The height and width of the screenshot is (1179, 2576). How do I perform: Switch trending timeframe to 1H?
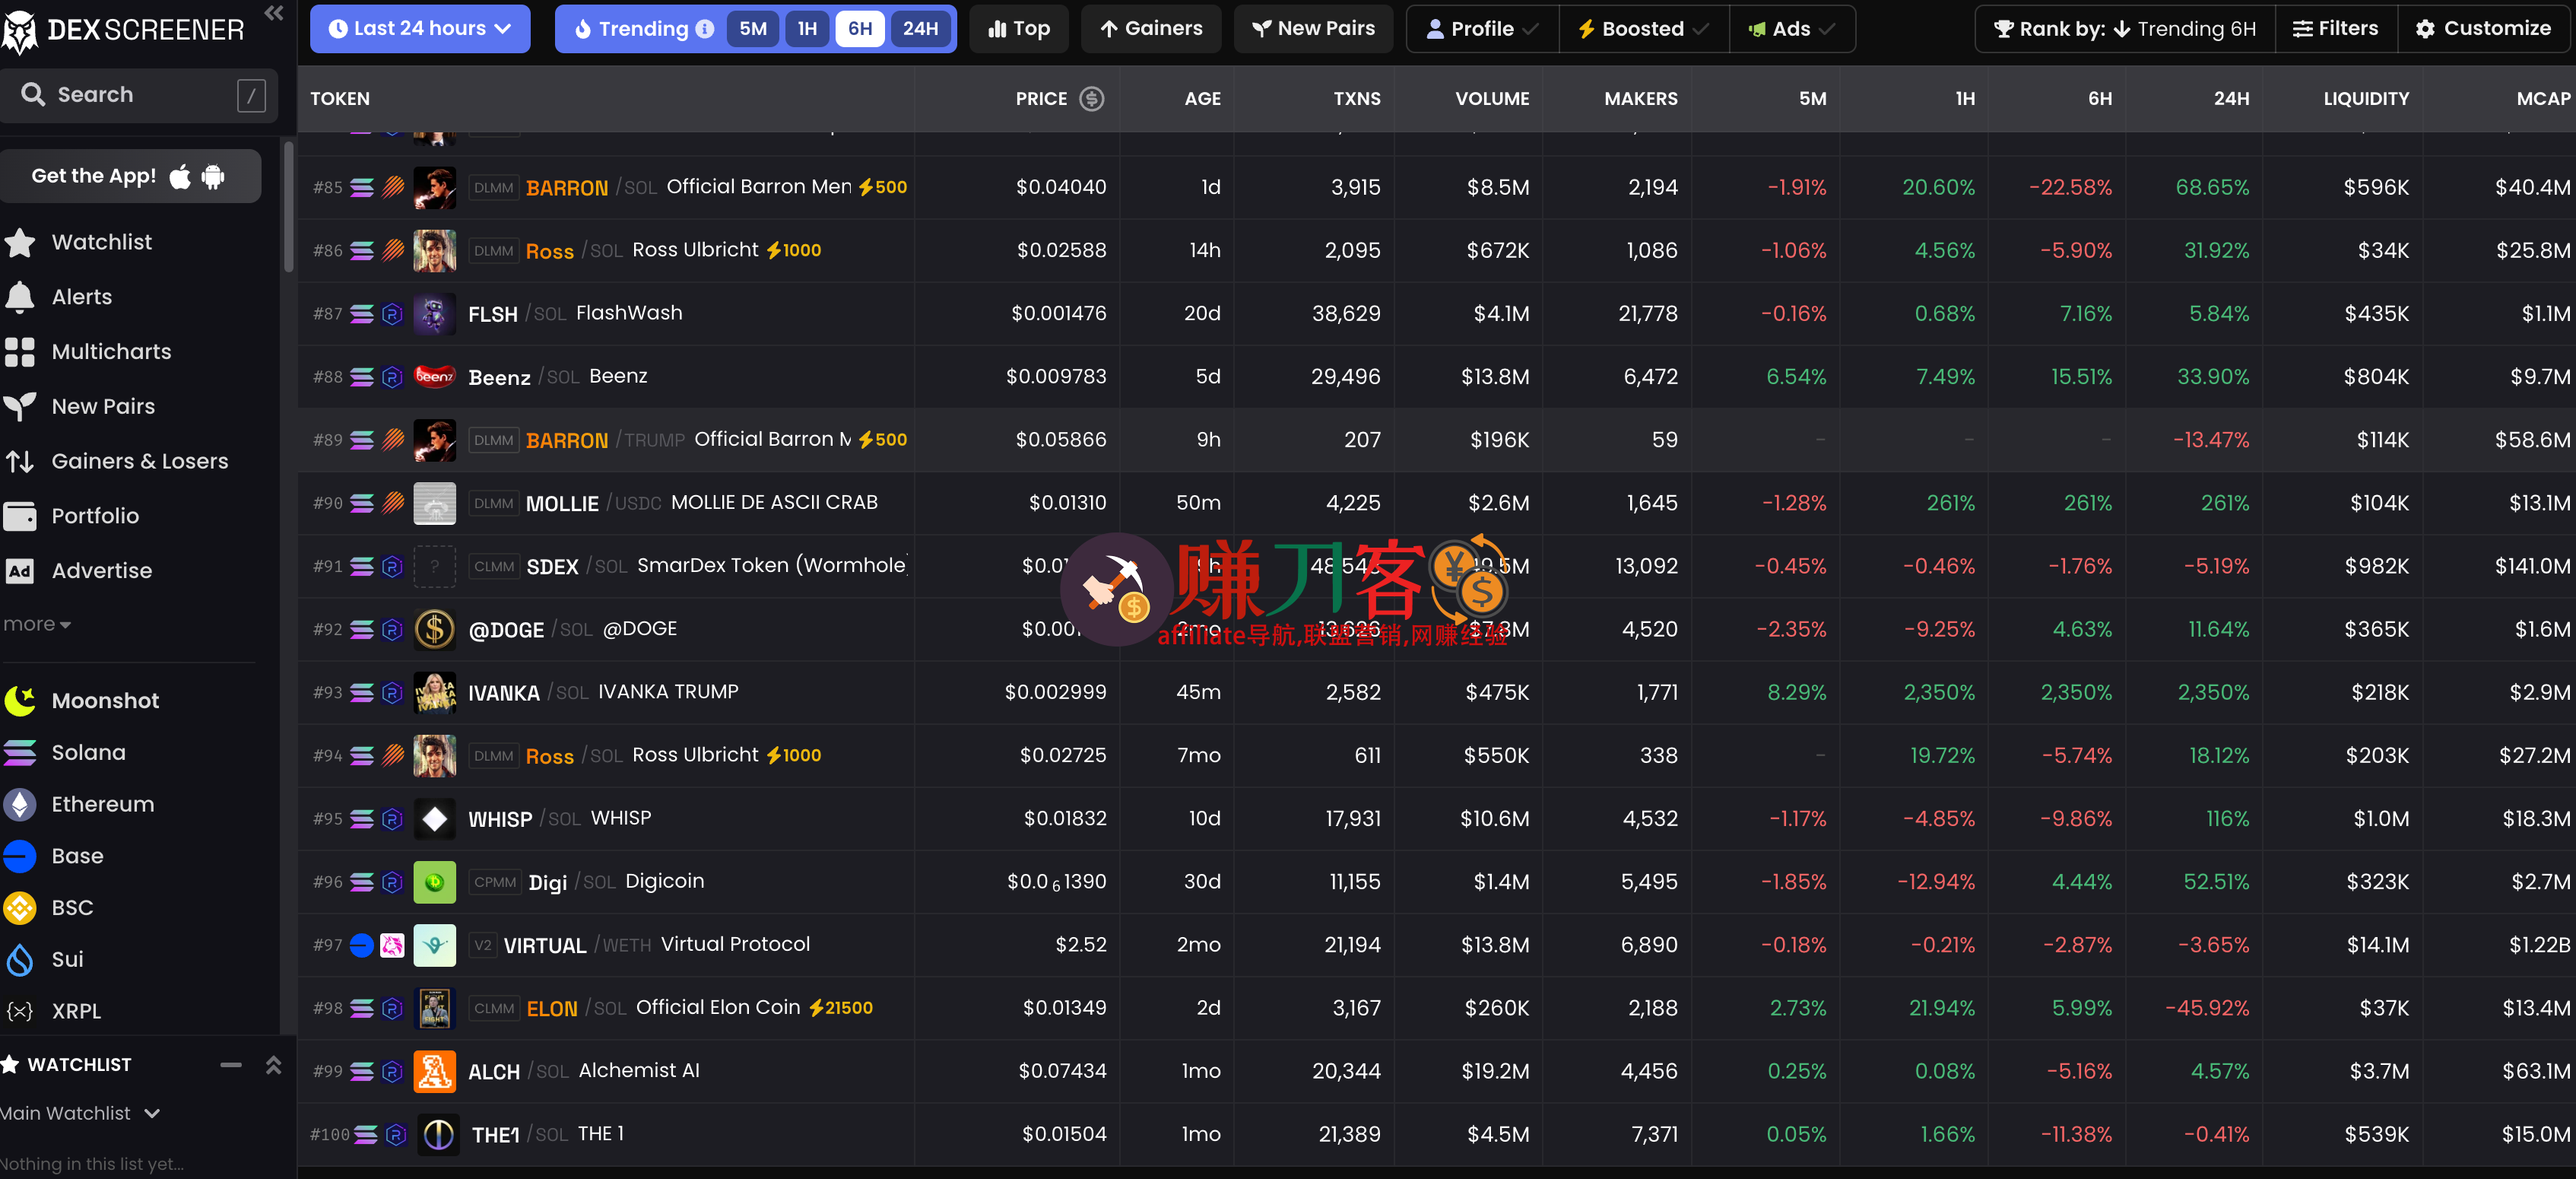click(x=807, y=29)
